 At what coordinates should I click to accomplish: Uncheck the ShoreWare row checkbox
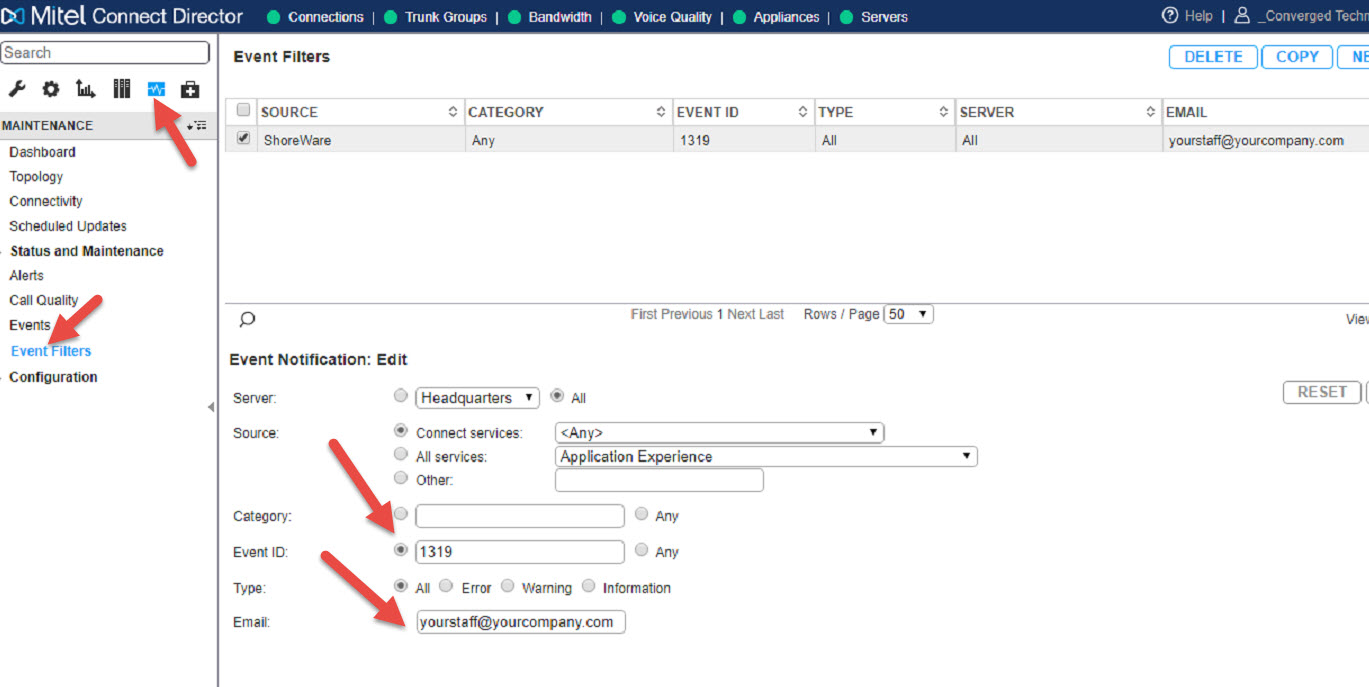(x=243, y=138)
